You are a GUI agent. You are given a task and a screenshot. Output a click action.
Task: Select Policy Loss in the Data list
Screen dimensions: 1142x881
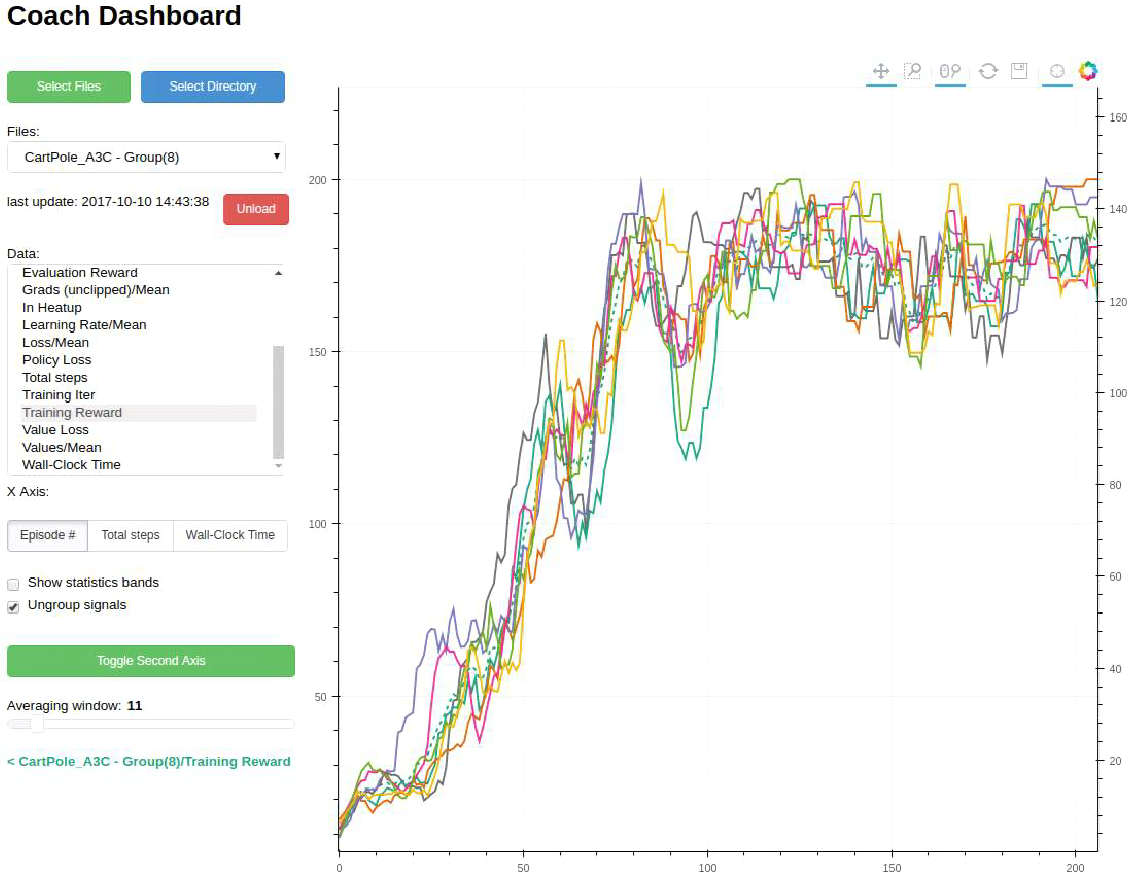click(57, 360)
